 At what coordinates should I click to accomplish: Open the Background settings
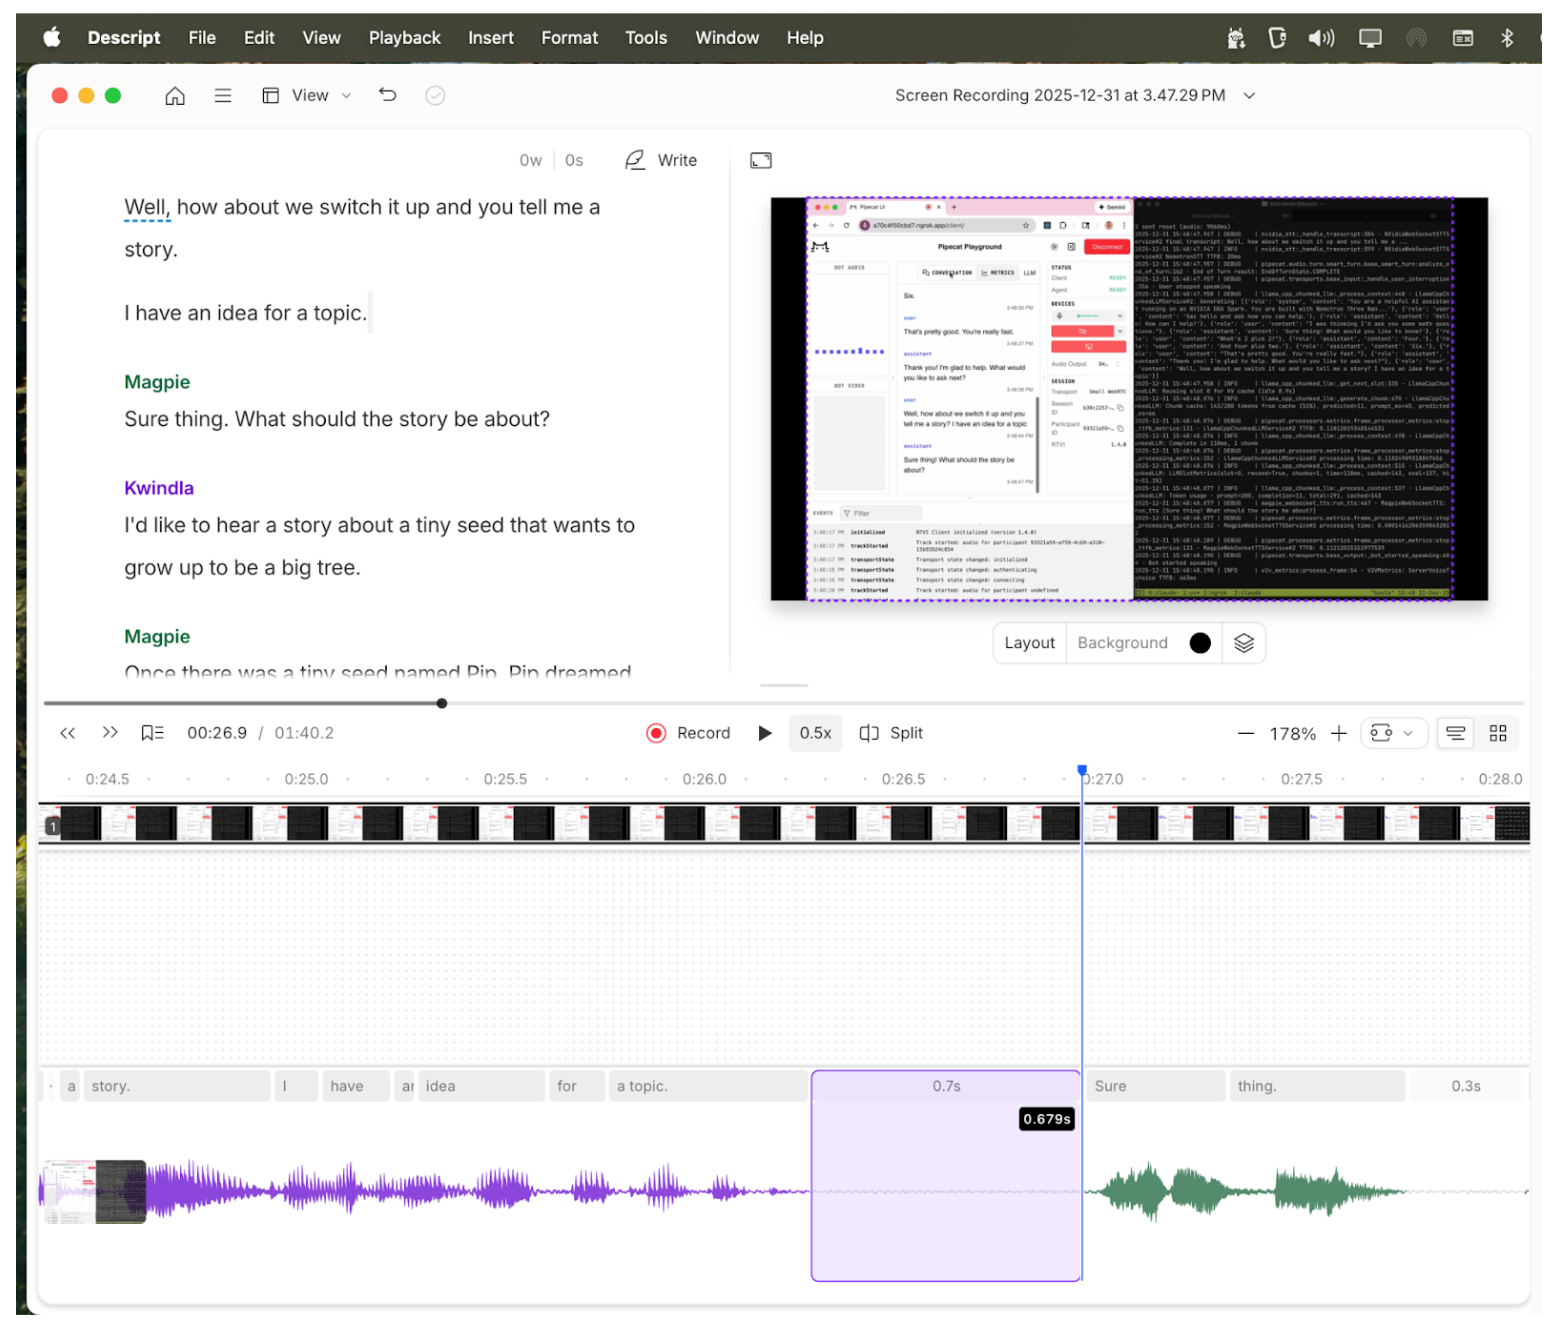[x=1122, y=643]
